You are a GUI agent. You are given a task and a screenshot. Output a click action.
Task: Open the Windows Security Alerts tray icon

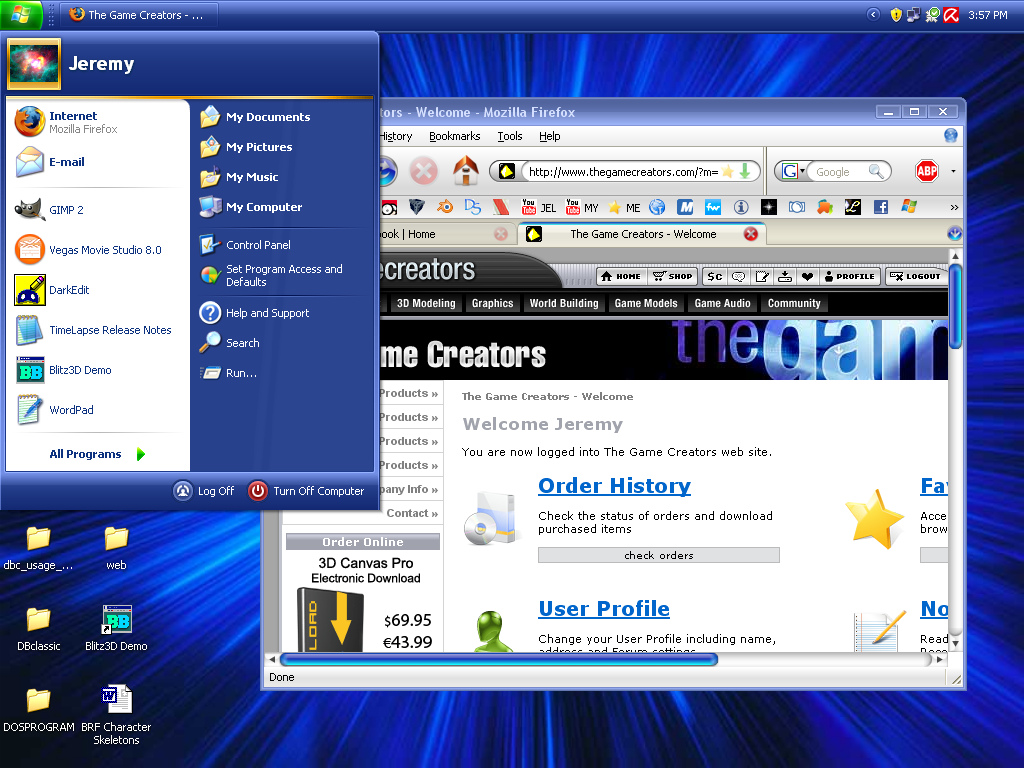point(896,14)
